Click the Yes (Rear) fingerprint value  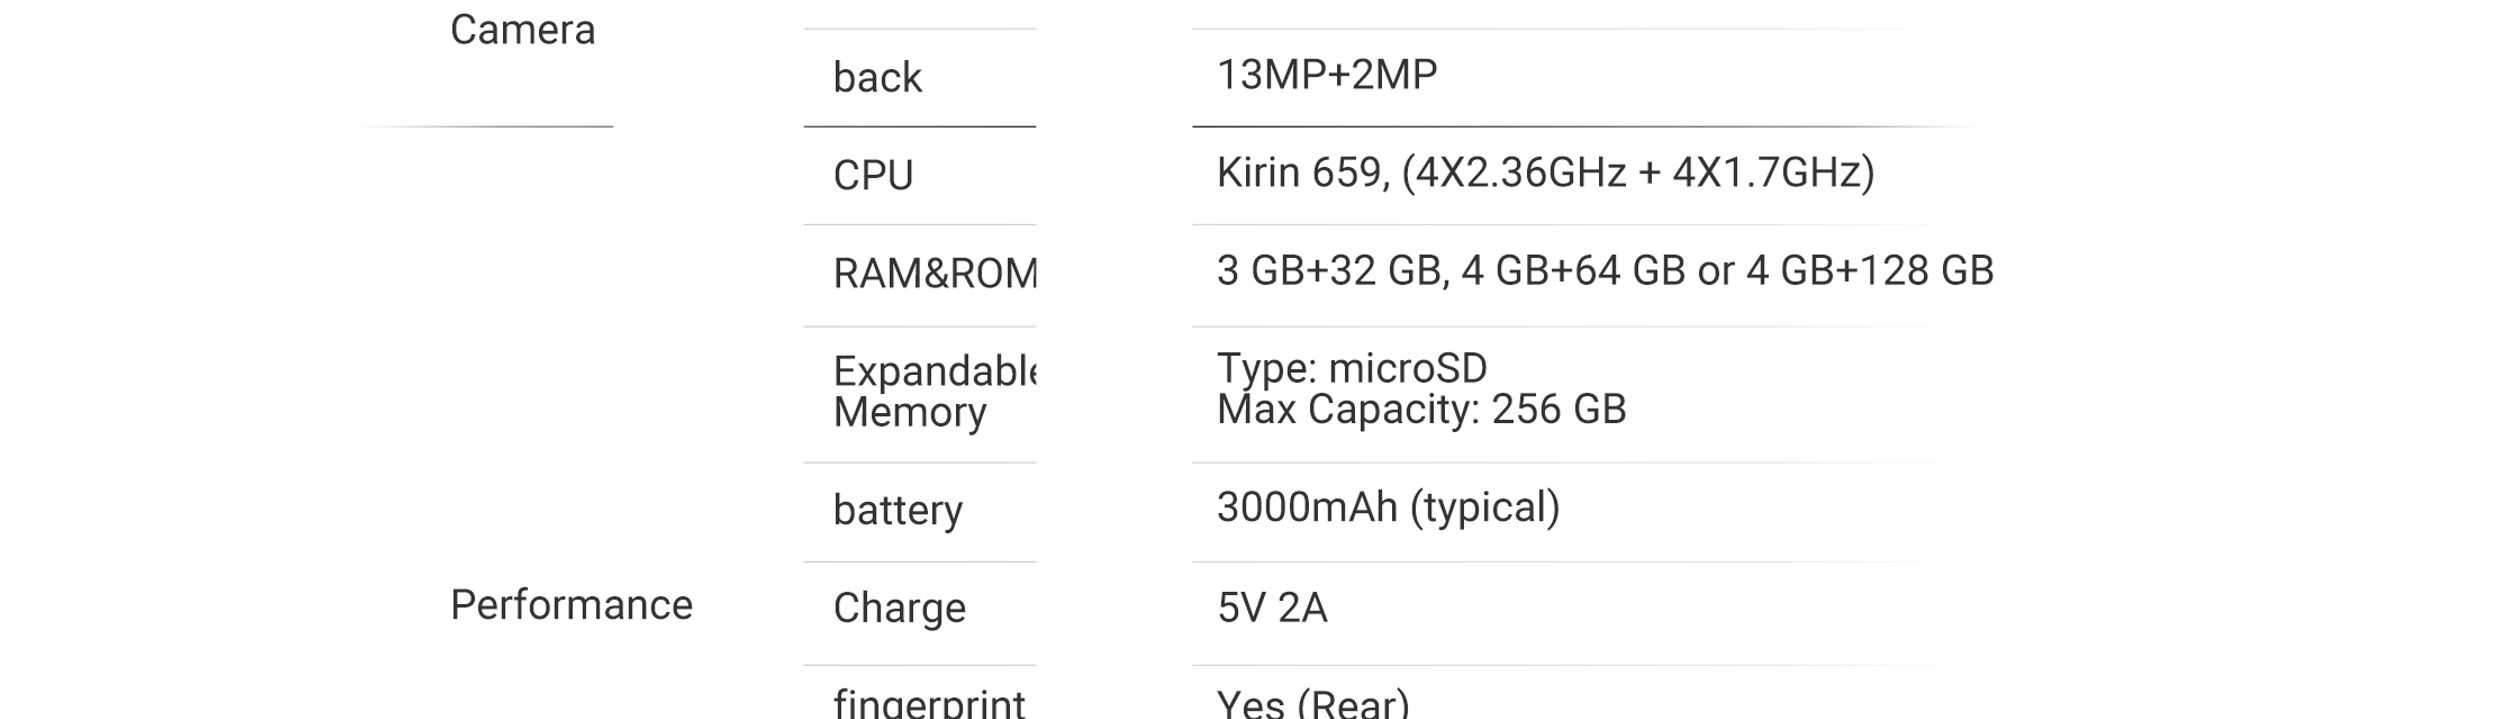[x=1313, y=703]
